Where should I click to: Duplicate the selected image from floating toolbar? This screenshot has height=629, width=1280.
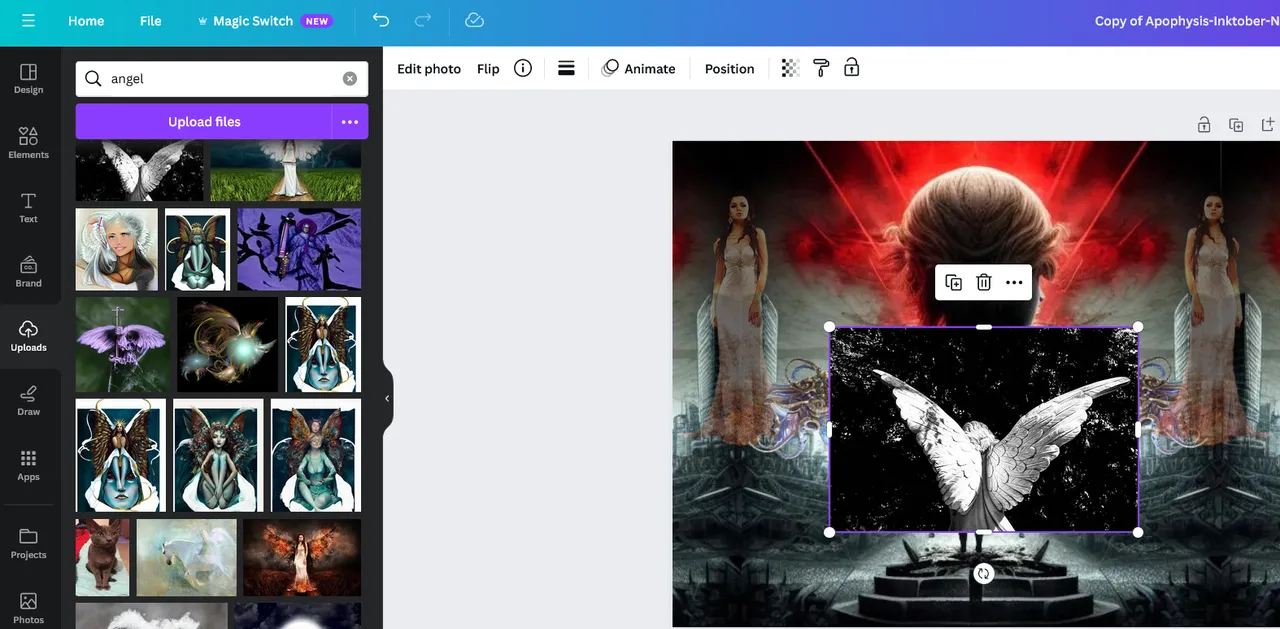click(x=954, y=283)
